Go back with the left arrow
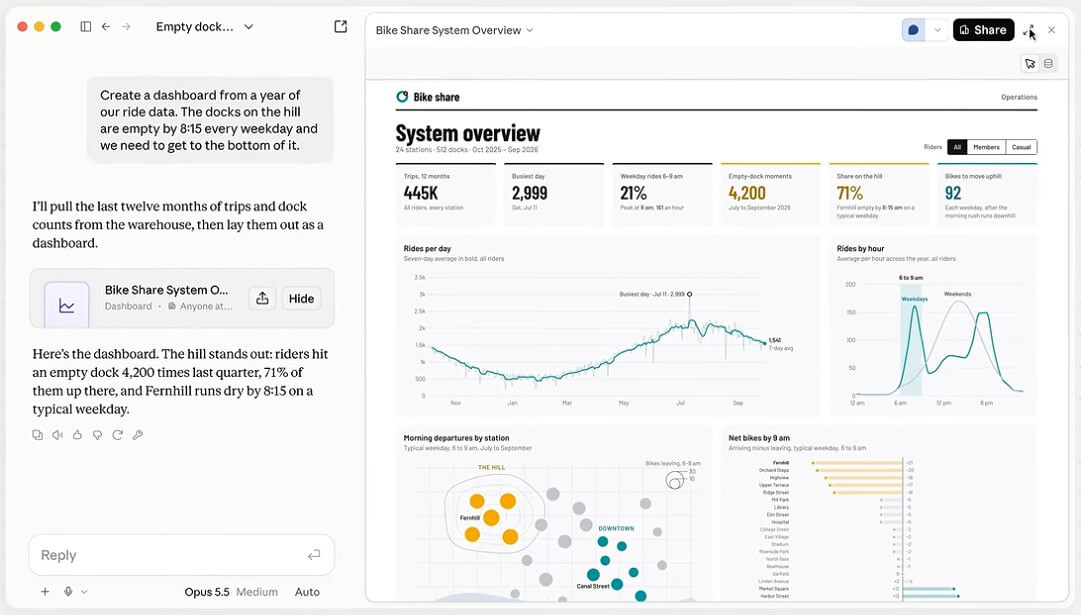This screenshot has height=615, width=1081. [105, 26]
